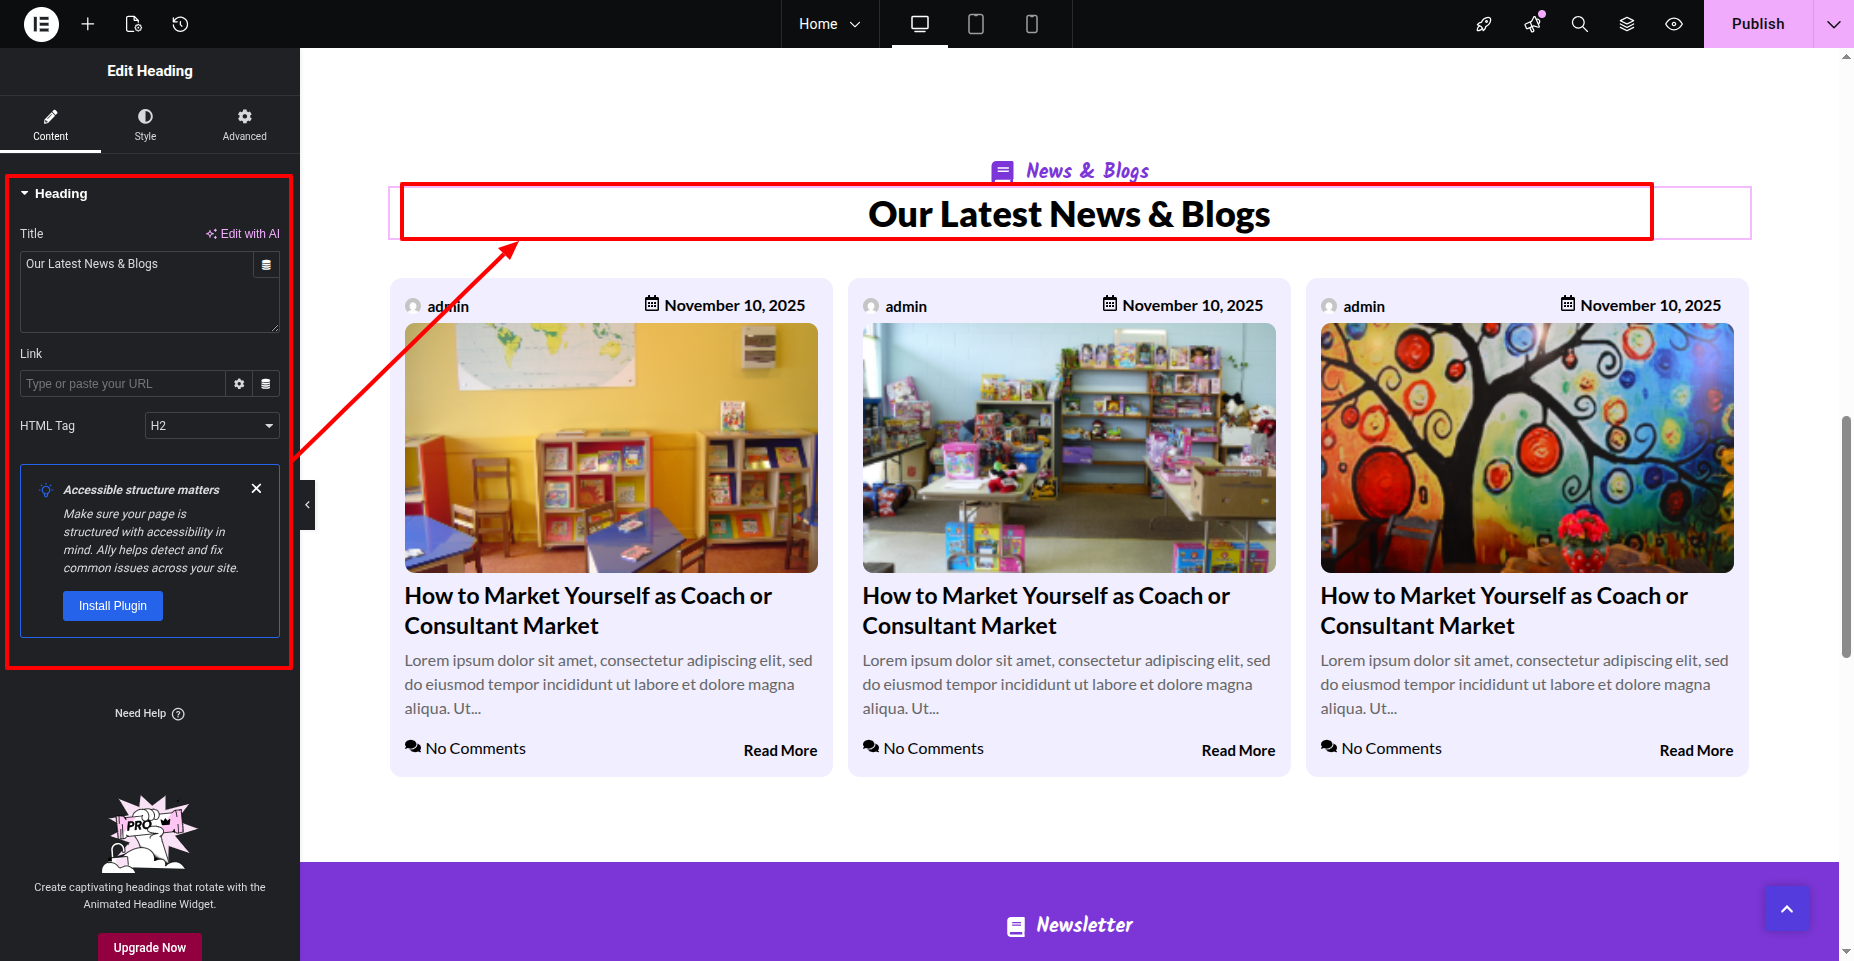
Task: Click the Upgrade Now button
Action: (150, 947)
